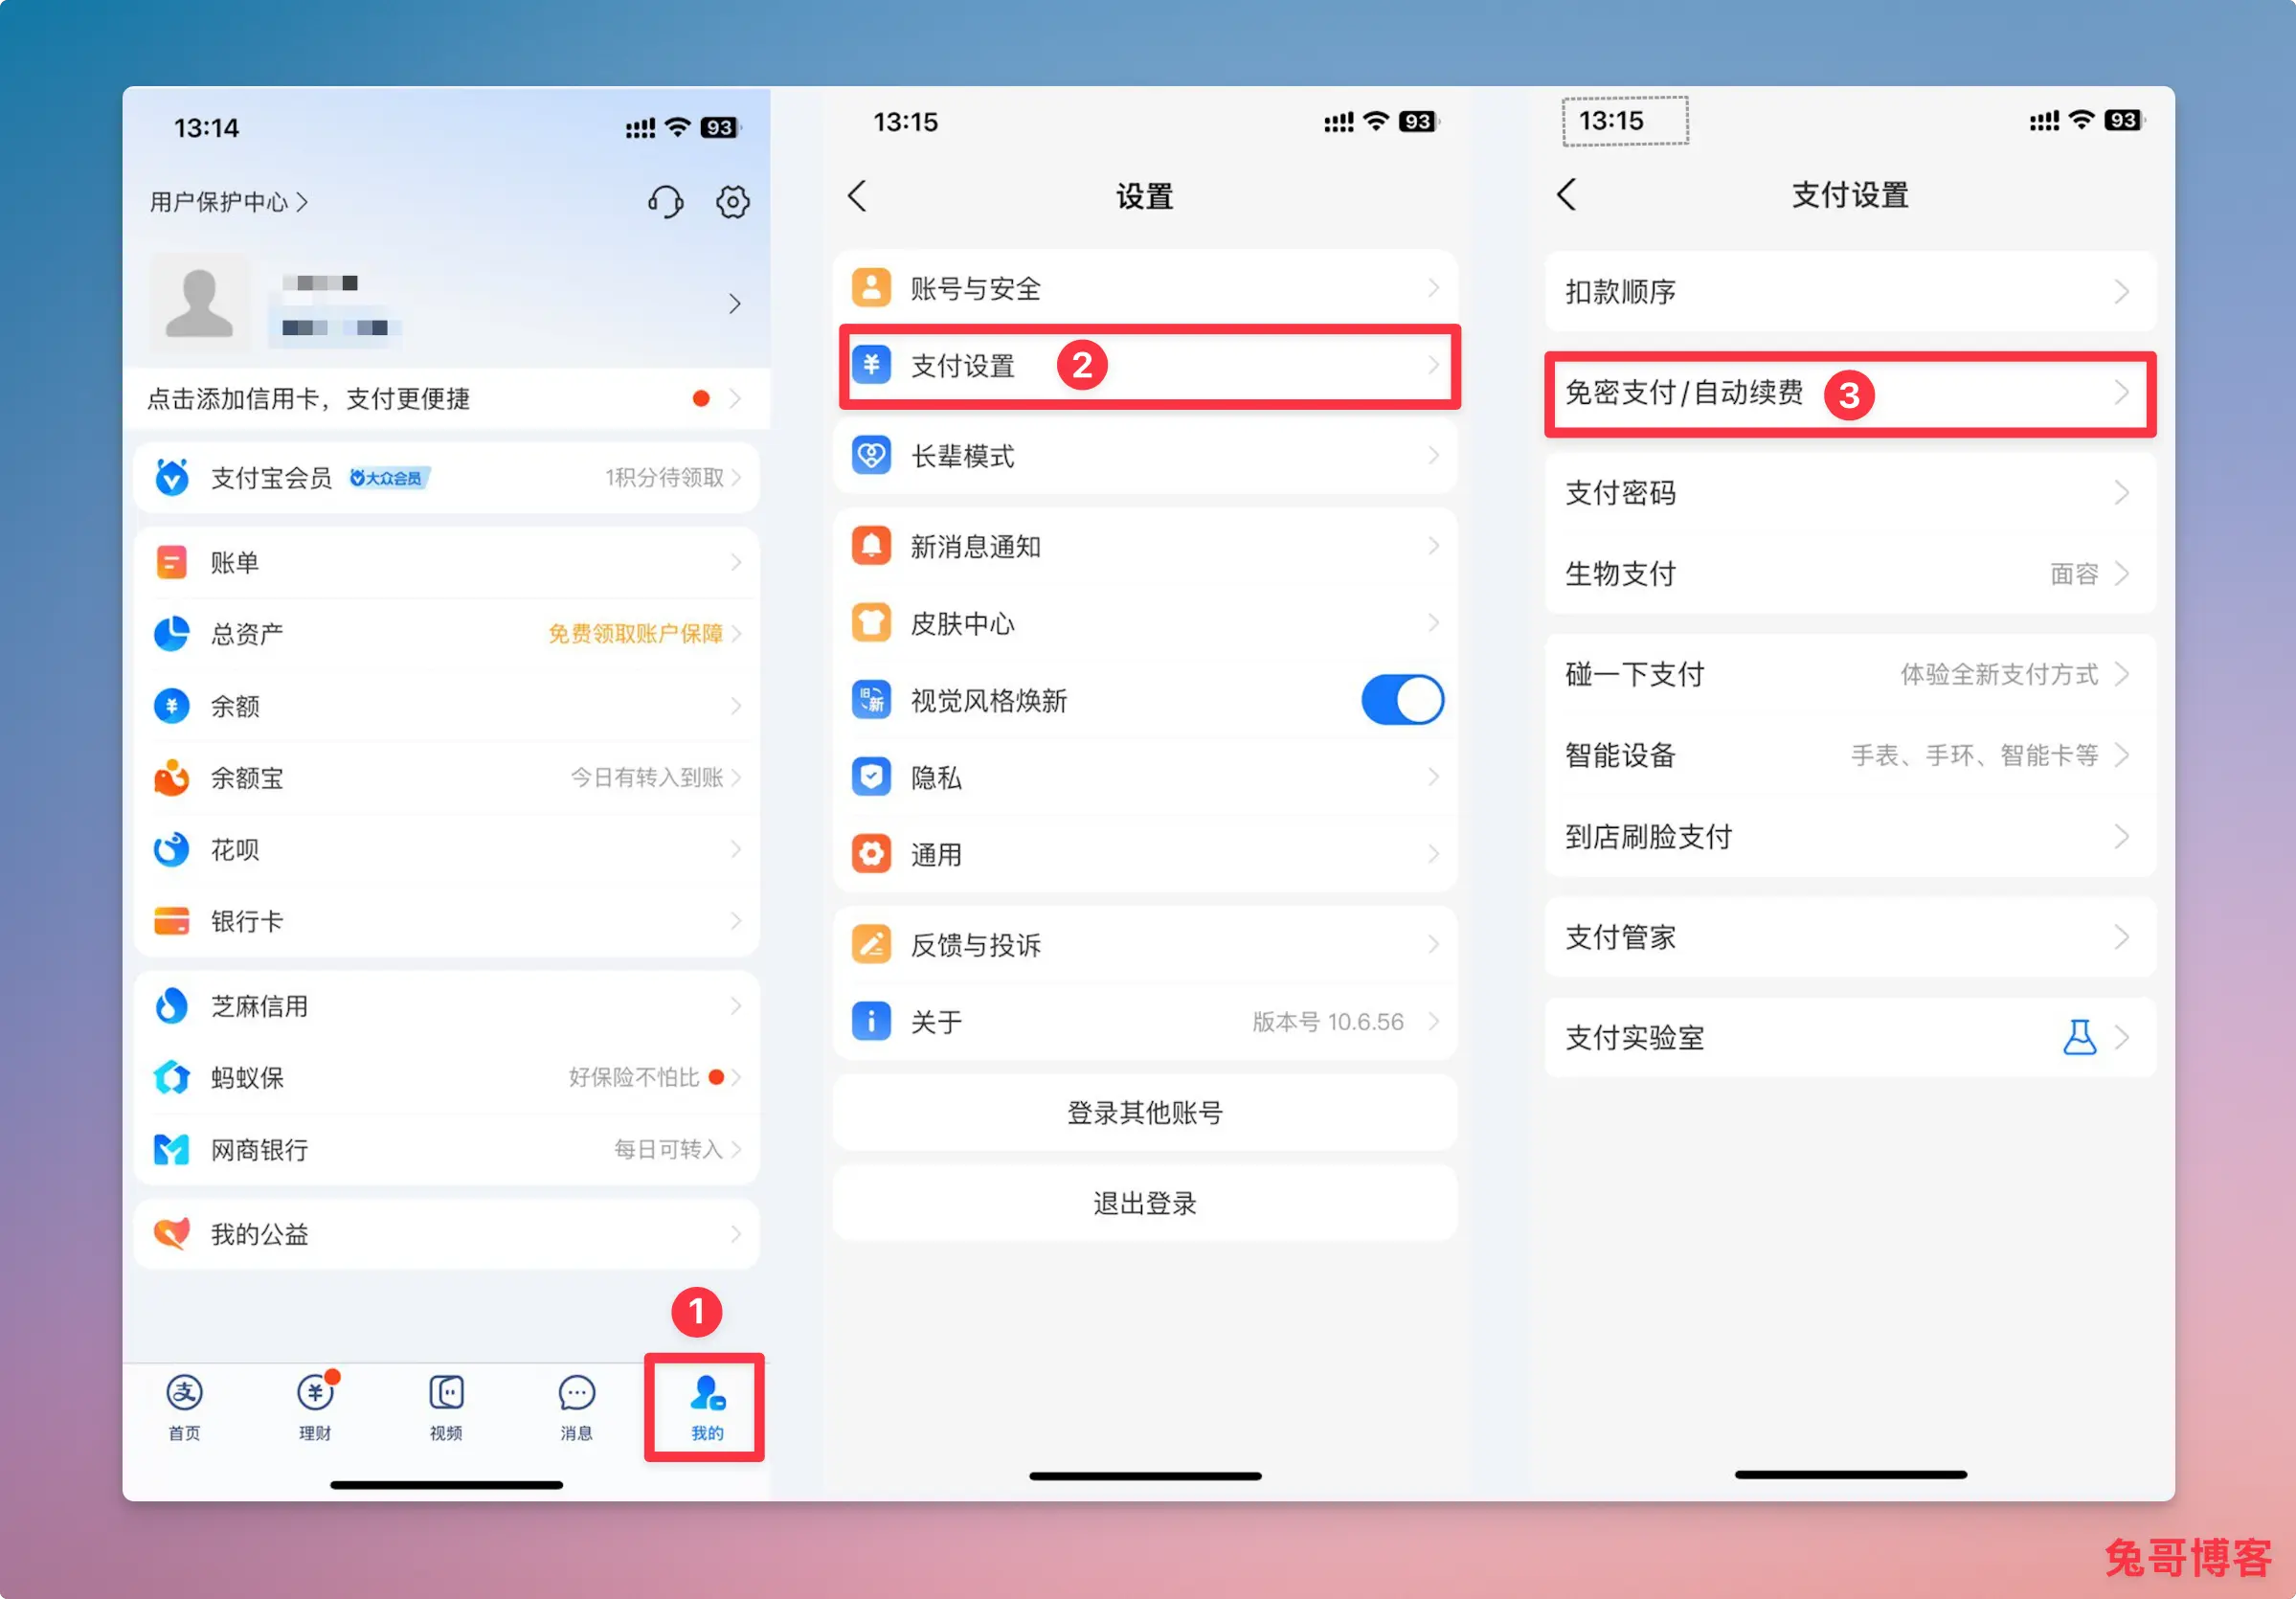Open 余额宝 icon
2296x1599 pixels.
(x=172, y=778)
